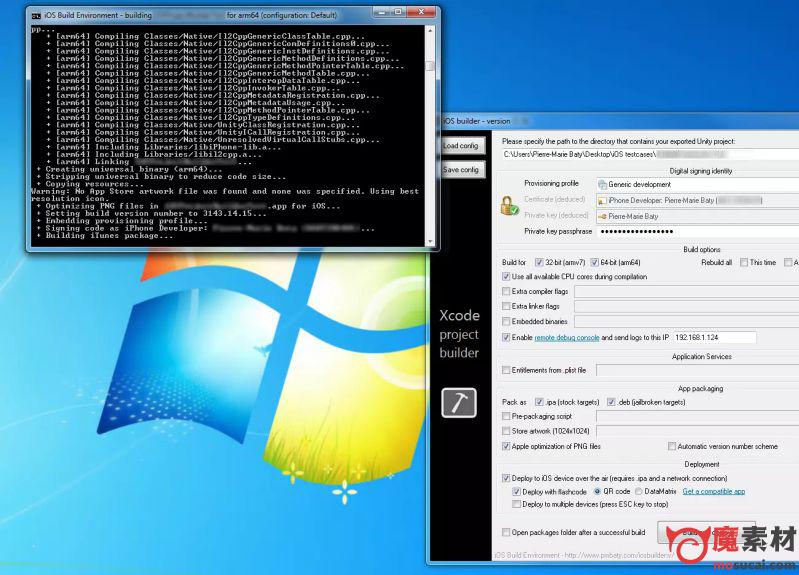This screenshot has height=575, width=799.
Task: Click the Private key passphrase field
Action: tap(698, 232)
